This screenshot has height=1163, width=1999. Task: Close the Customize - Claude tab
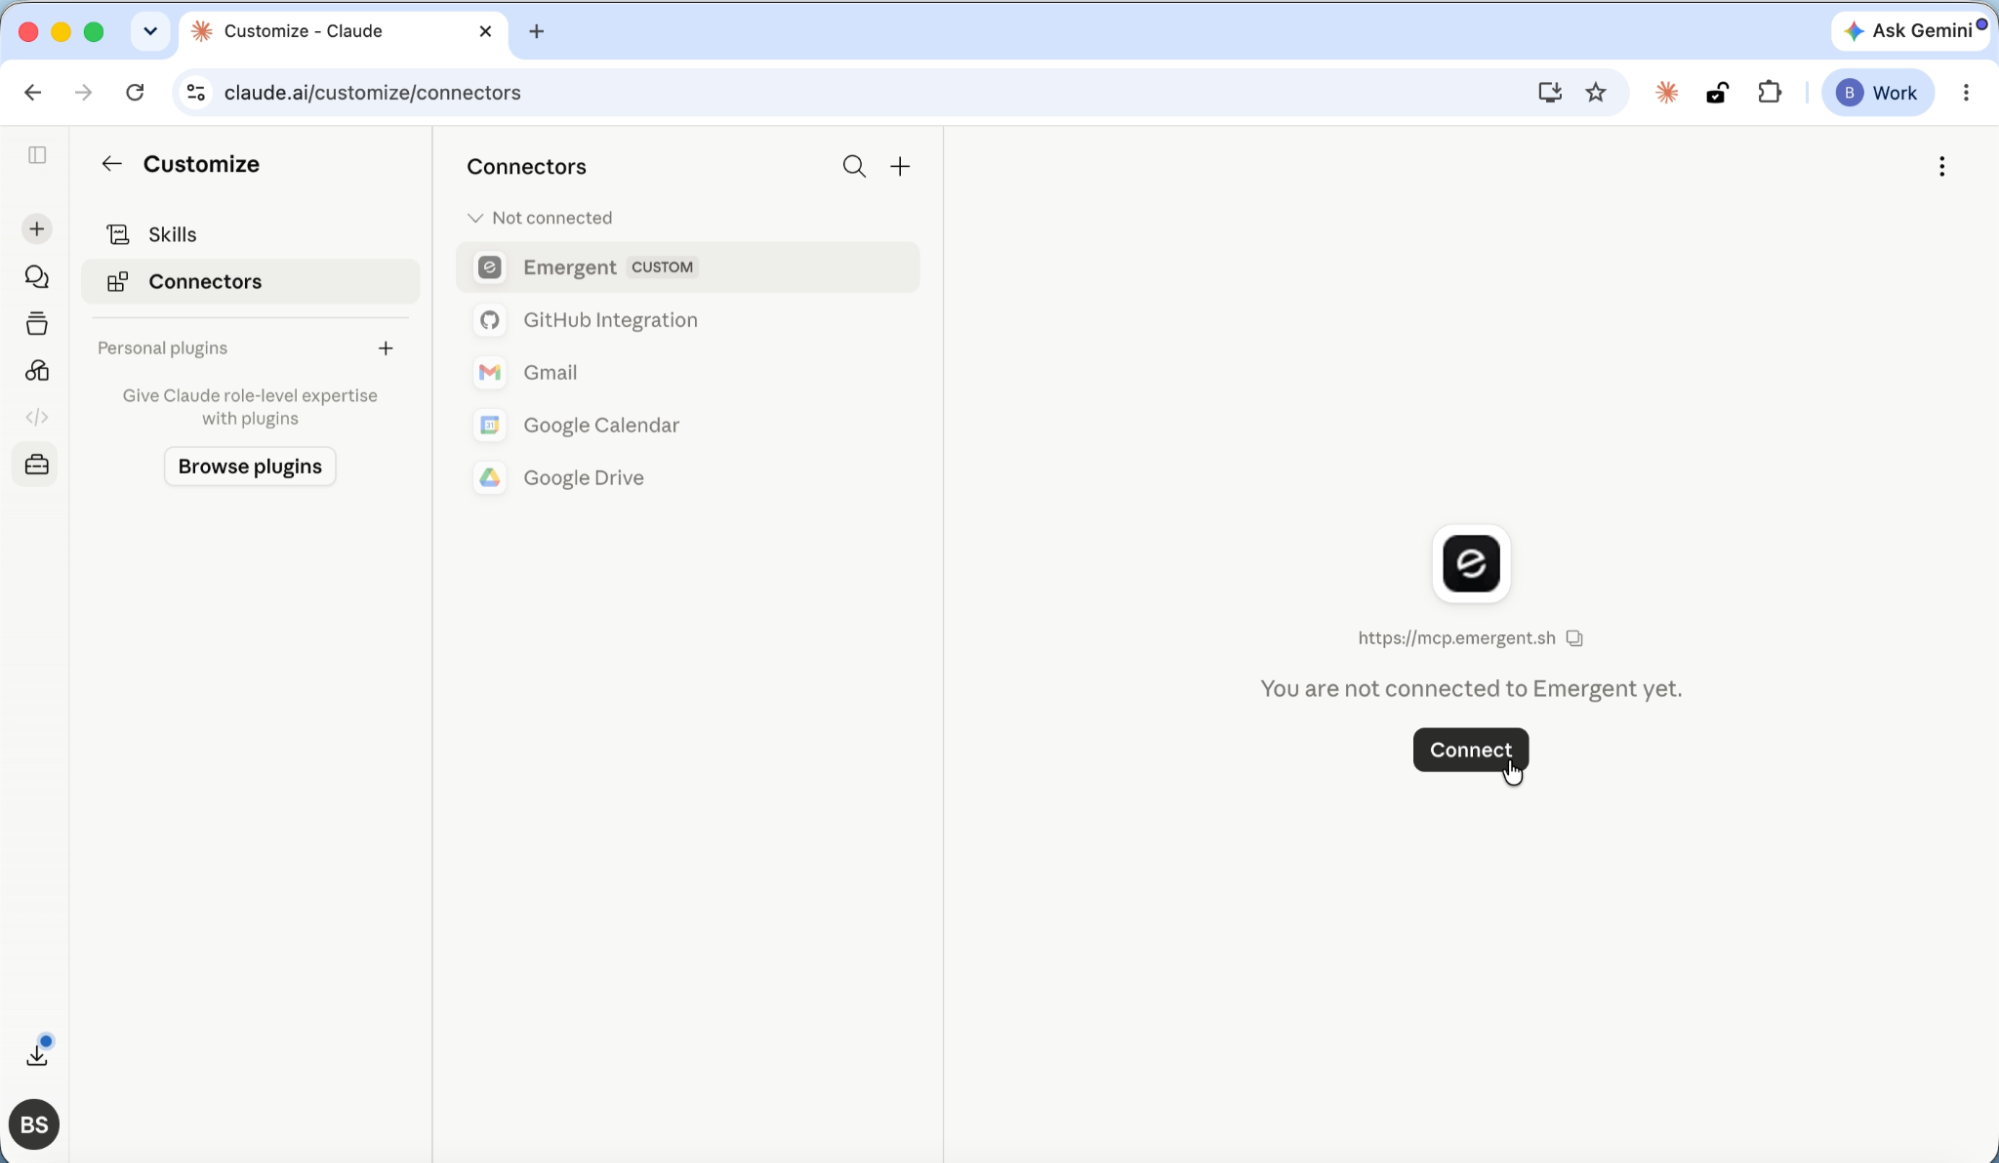[486, 31]
